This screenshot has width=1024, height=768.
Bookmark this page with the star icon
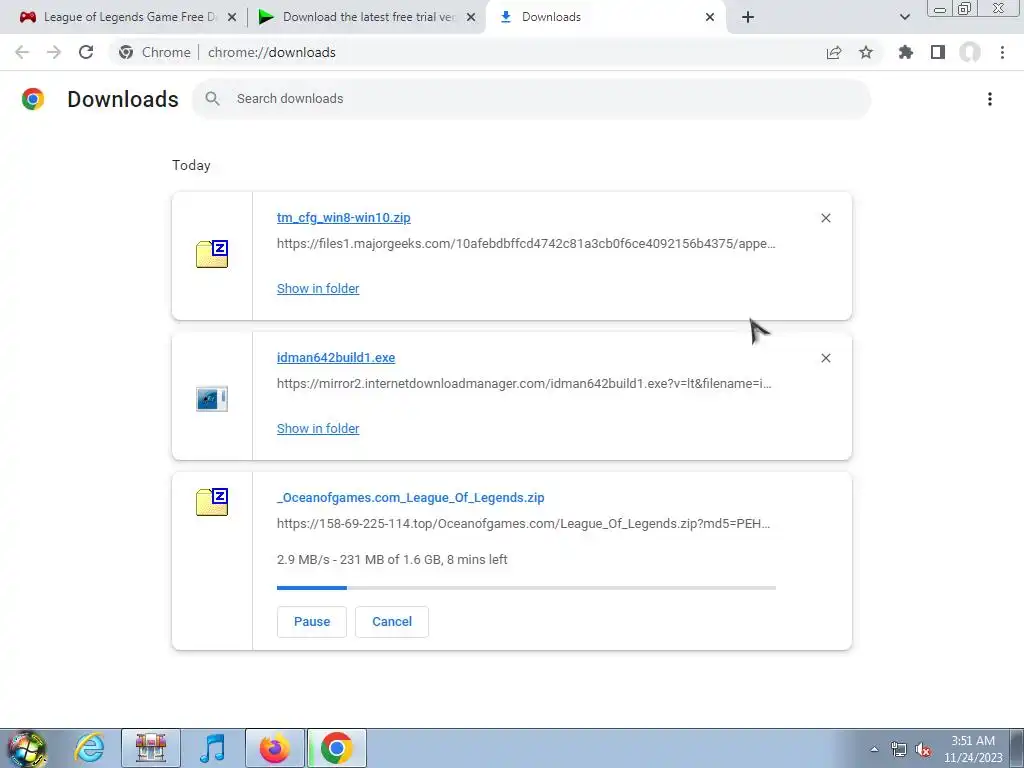tap(866, 52)
